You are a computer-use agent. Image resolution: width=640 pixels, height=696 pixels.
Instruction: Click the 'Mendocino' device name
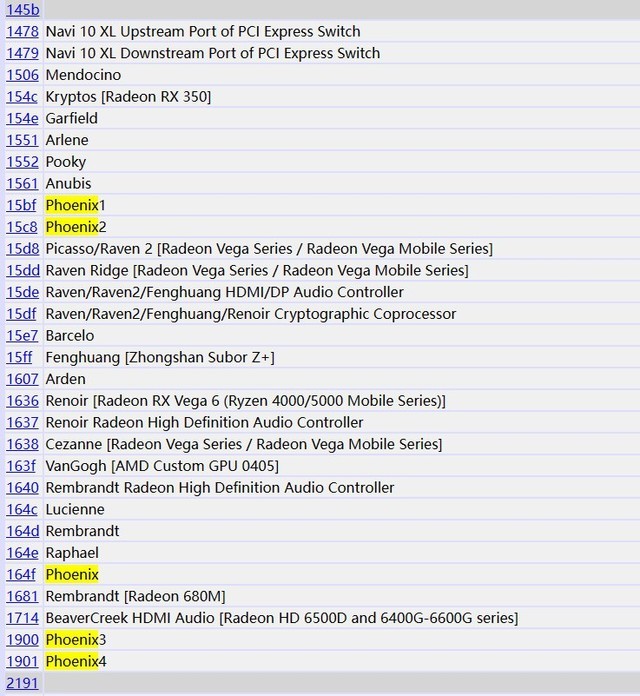[83, 75]
